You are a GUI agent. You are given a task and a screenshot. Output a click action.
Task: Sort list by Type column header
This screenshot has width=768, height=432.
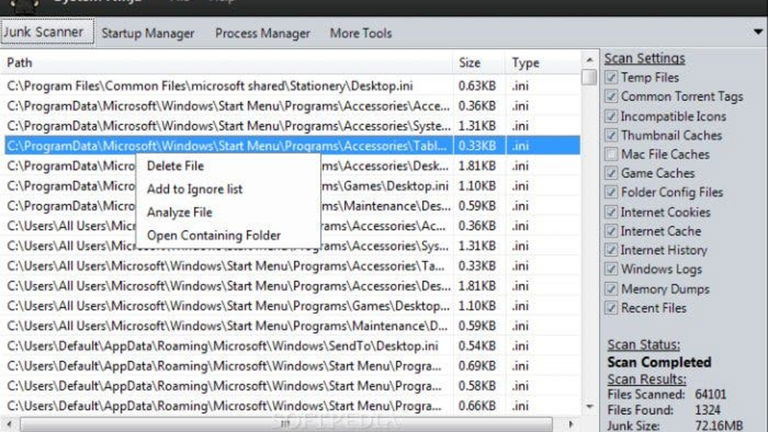(x=543, y=63)
